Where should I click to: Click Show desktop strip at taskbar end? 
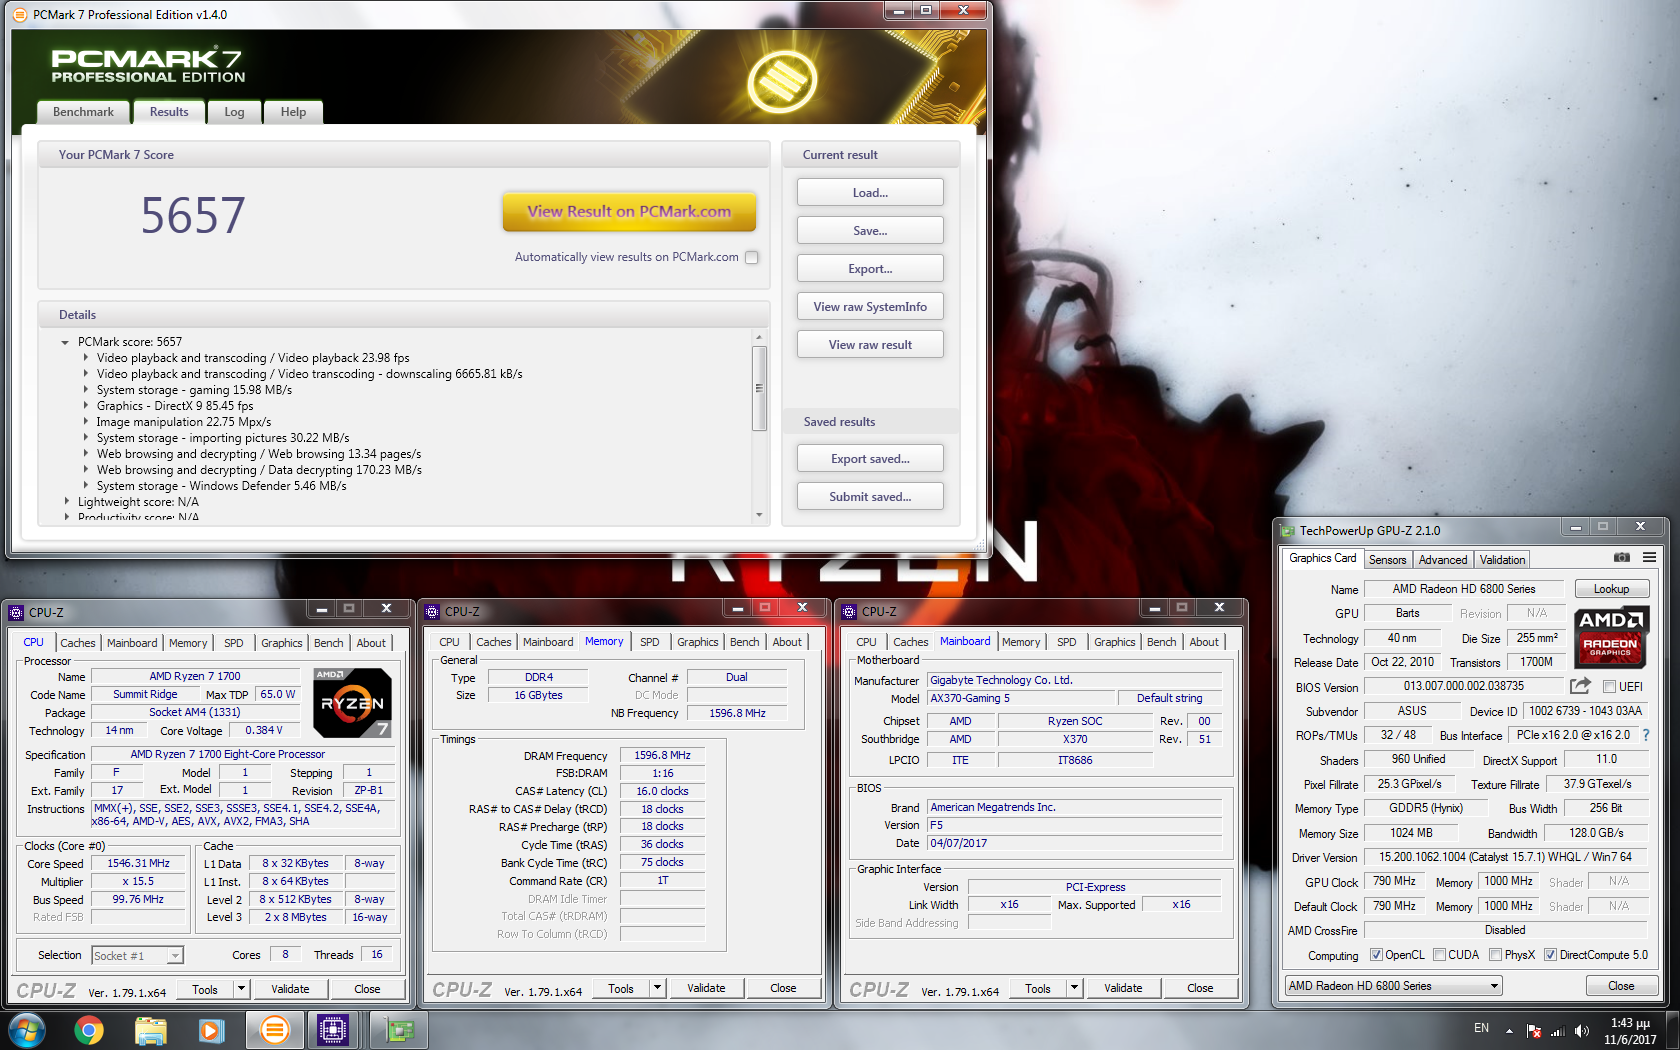[x=1672, y=1030]
